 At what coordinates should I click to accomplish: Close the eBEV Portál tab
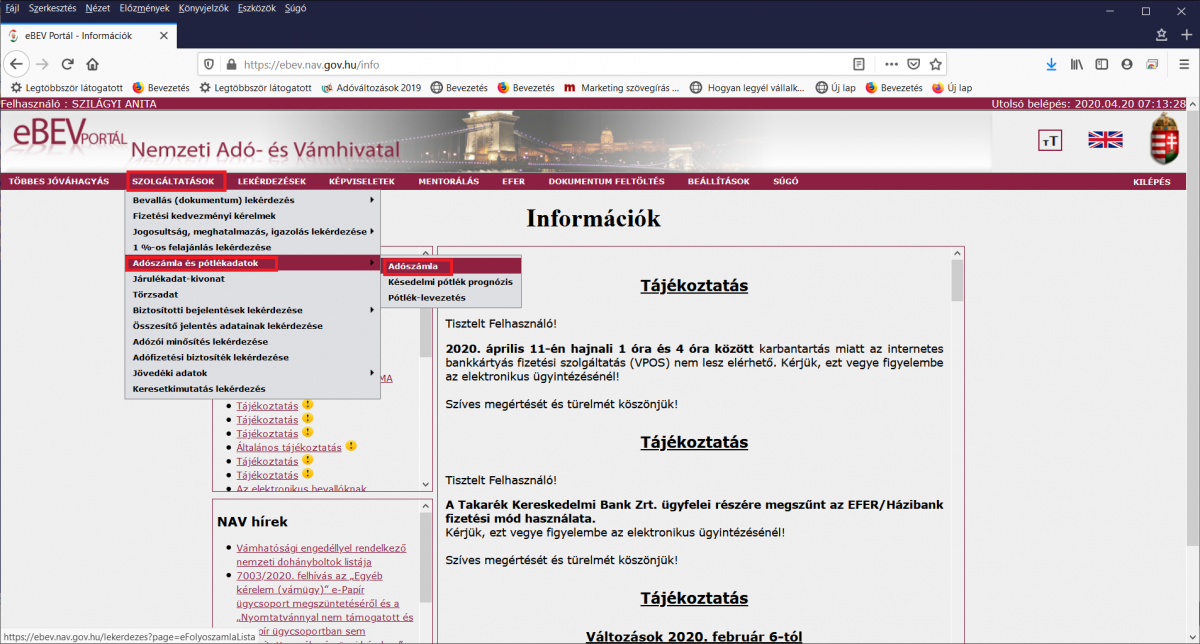[162, 35]
